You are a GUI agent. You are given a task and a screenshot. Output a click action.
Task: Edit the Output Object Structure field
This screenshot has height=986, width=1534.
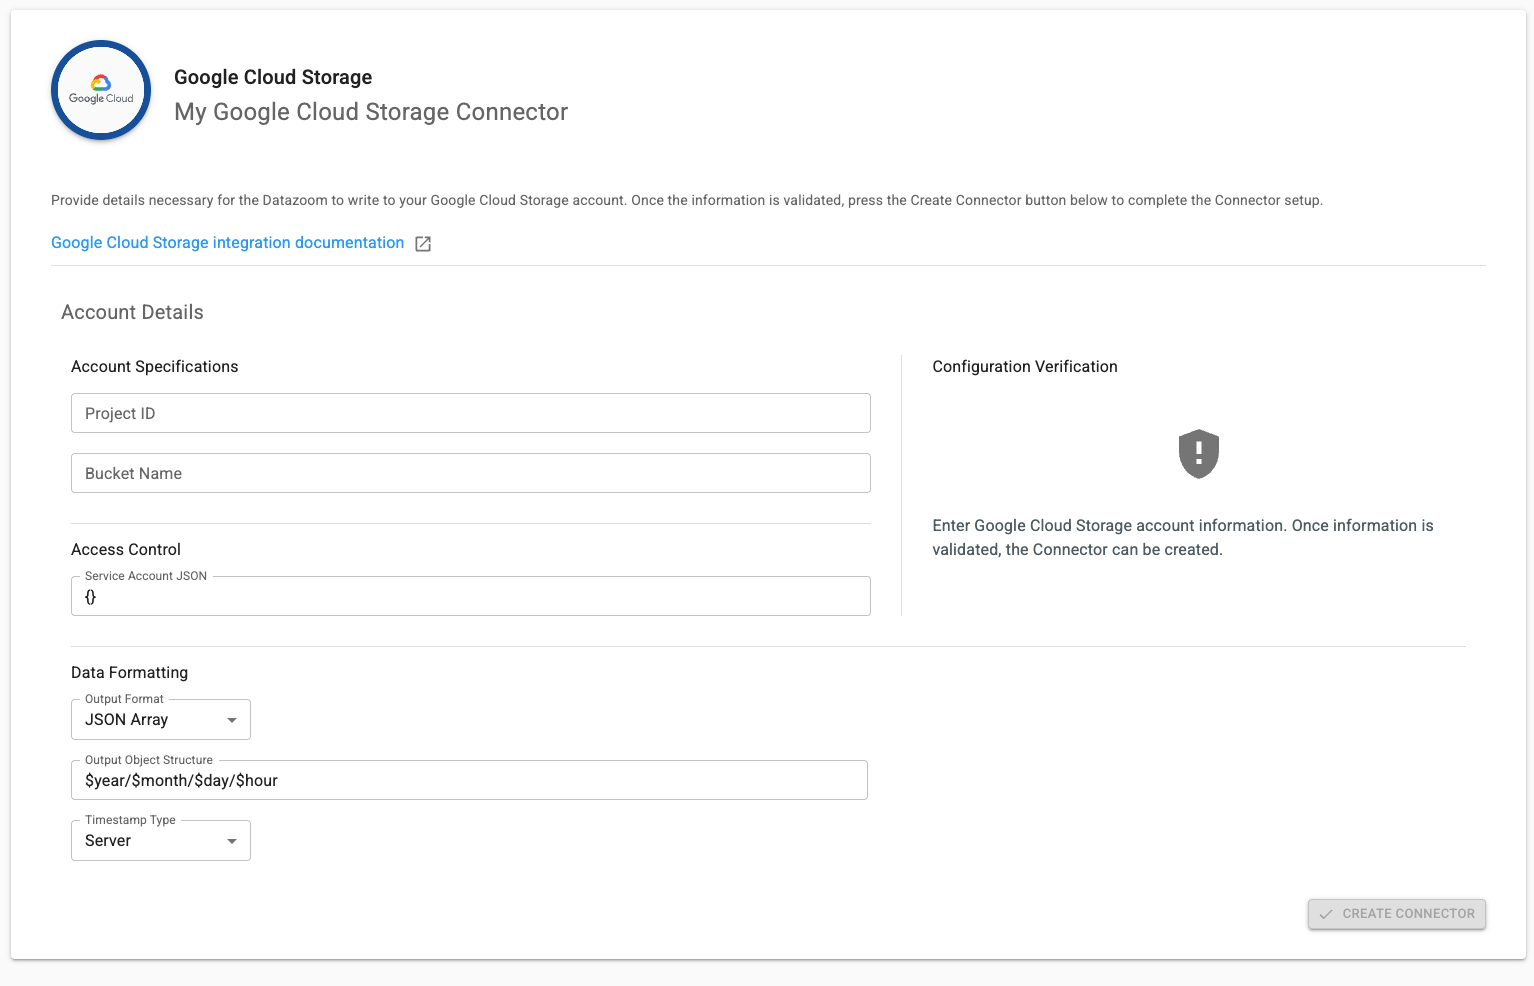tap(469, 781)
